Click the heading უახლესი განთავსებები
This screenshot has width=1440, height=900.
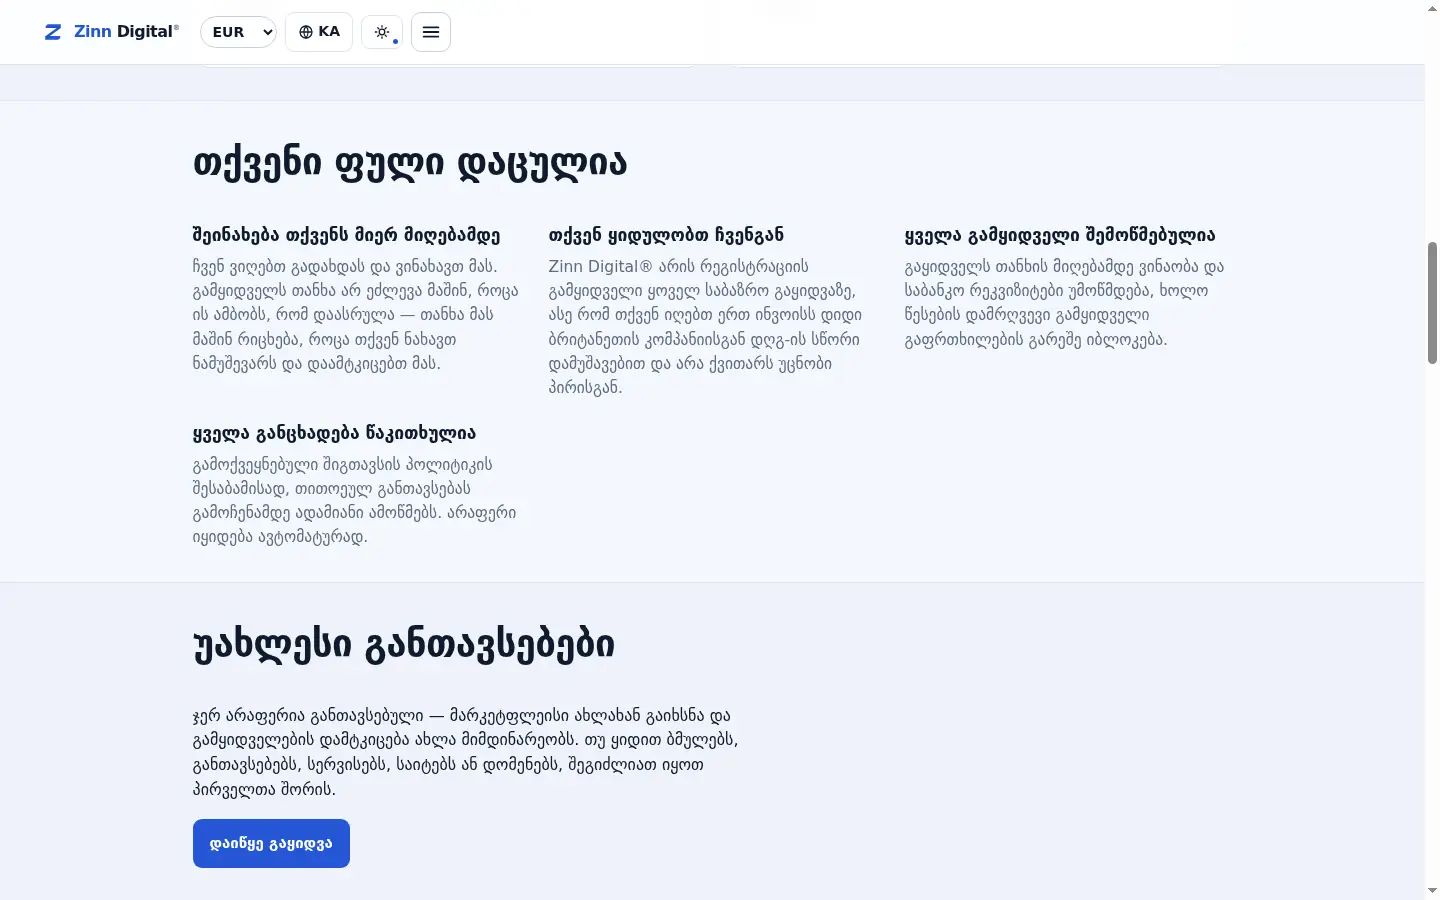pos(404,645)
